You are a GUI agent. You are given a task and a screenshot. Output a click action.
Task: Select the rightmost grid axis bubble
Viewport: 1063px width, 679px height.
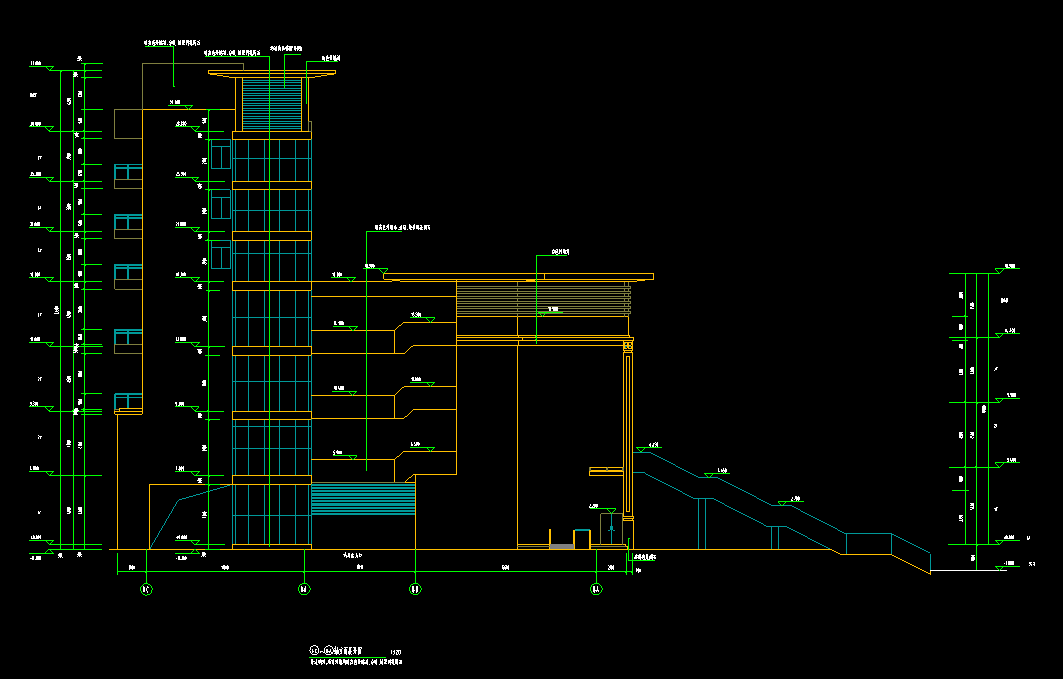click(596, 589)
